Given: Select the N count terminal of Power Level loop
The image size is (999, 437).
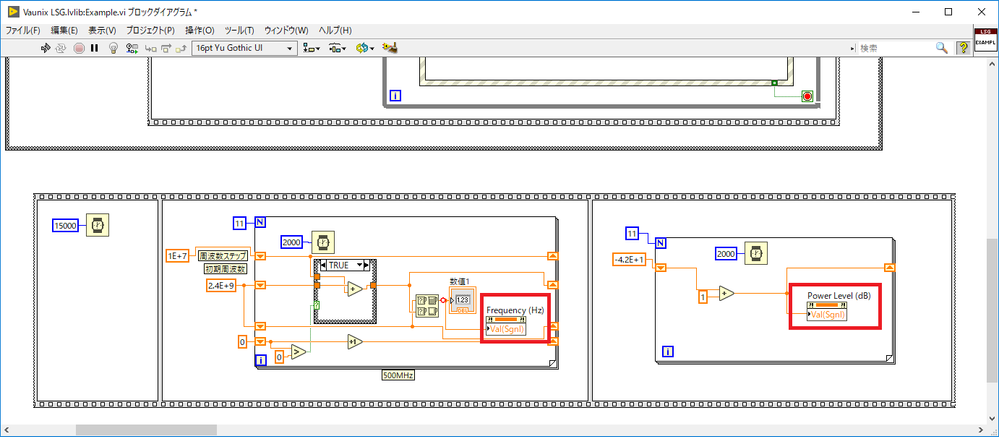Looking at the screenshot, I should [661, 243].
